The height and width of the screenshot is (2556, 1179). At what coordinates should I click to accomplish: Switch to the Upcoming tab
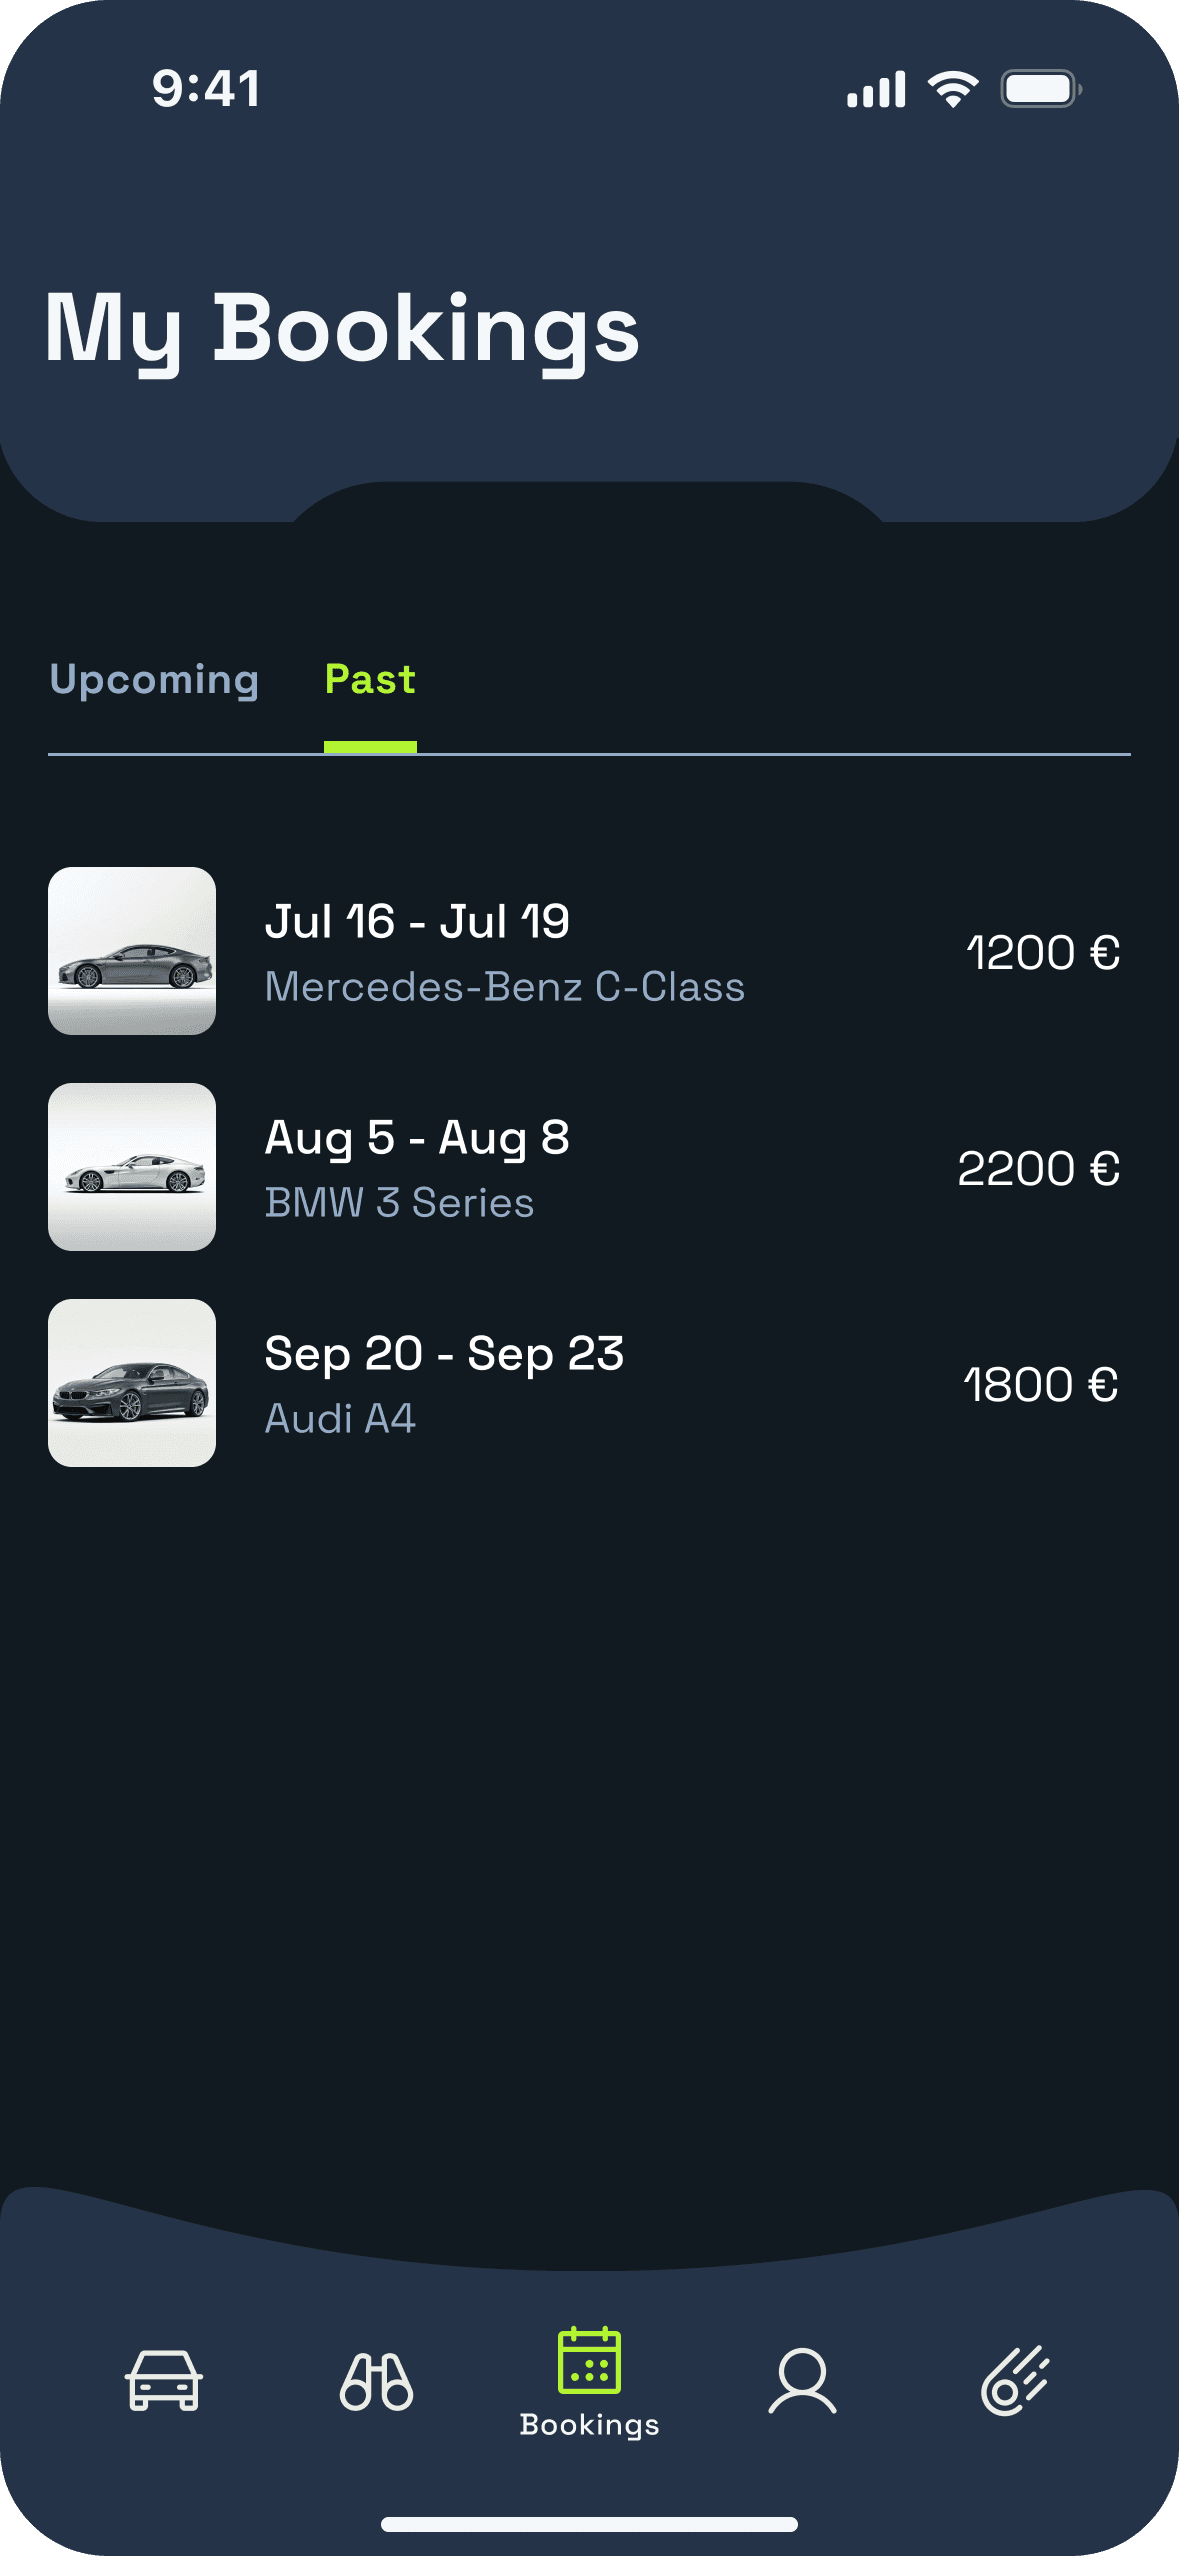click(x=154, y=680)
